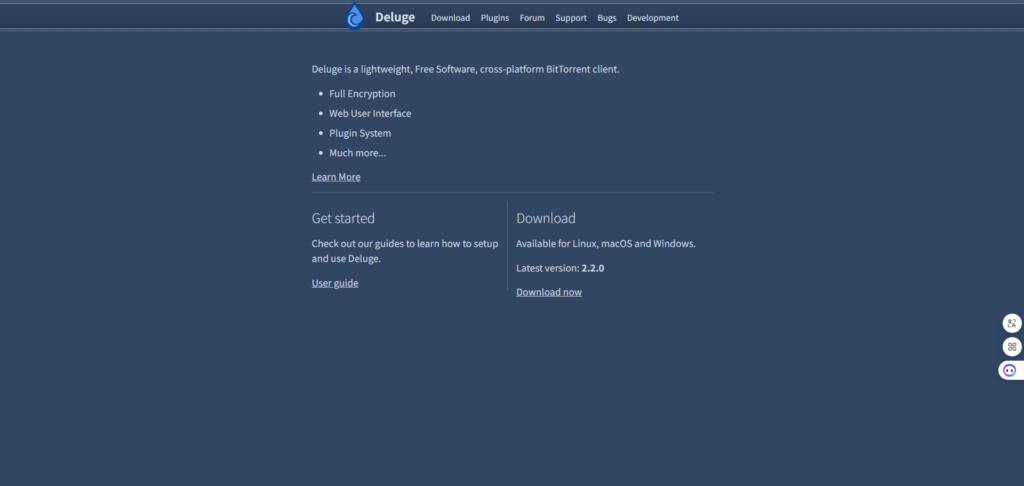Click the Much more... bullet text
The width and height of the screenshot is (1024, 486).
(358, 153)
